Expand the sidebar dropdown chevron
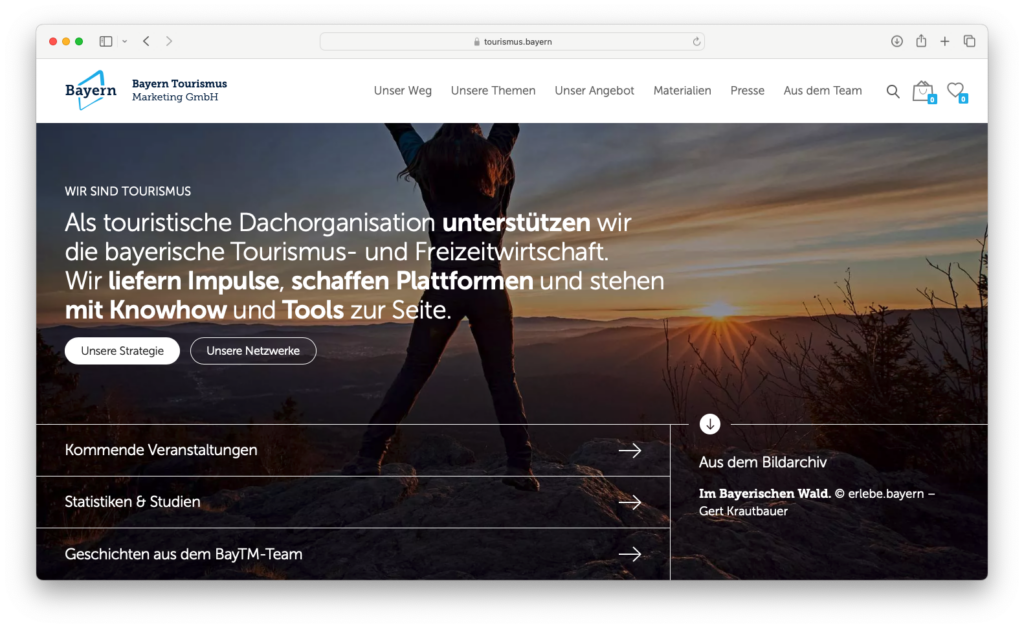Viewport: 1024px width, 628px height. click(x=124, y=41)
